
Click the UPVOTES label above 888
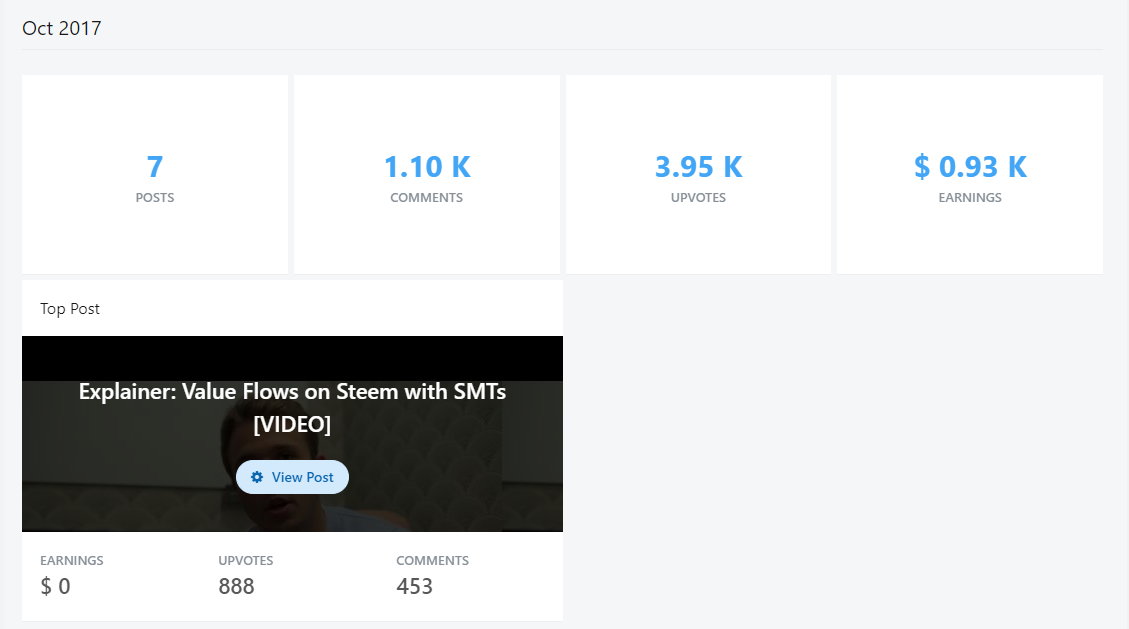pyautogui.click(x=246, y=561)
